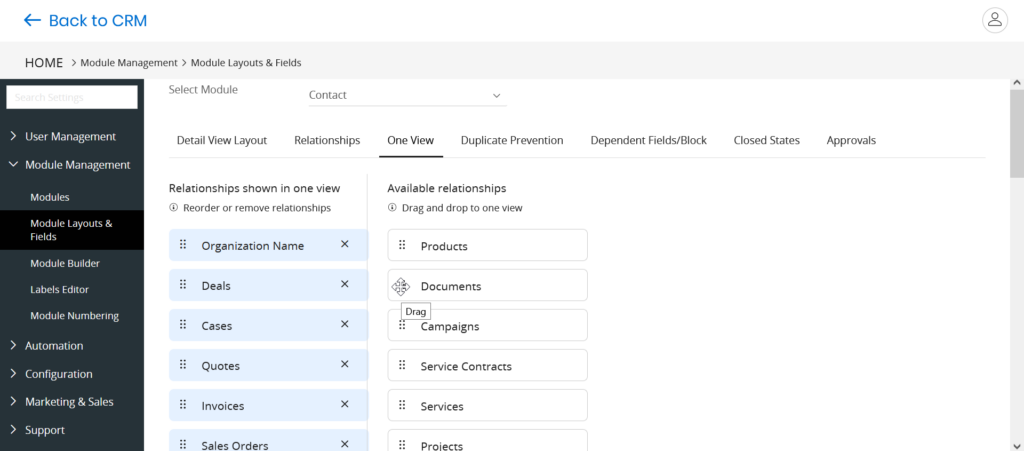
Task: Open Module Builder in sidebar
Action: click(65, 263)
